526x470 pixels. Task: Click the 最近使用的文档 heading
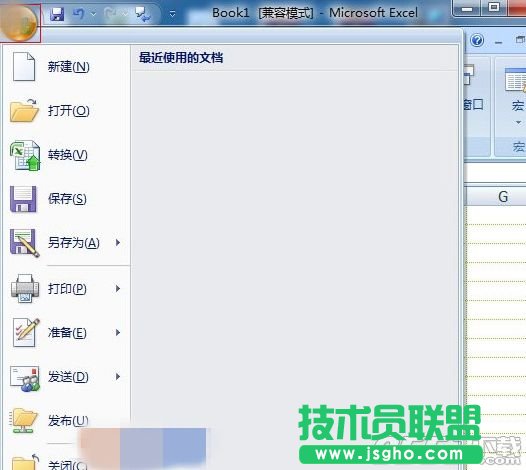(181, 58)
